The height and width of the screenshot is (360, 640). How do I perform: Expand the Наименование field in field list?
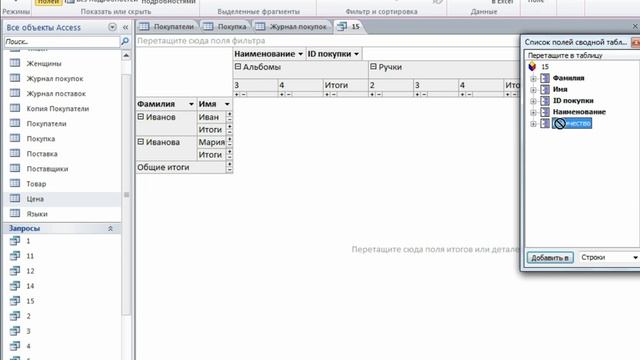pos(533,112)
